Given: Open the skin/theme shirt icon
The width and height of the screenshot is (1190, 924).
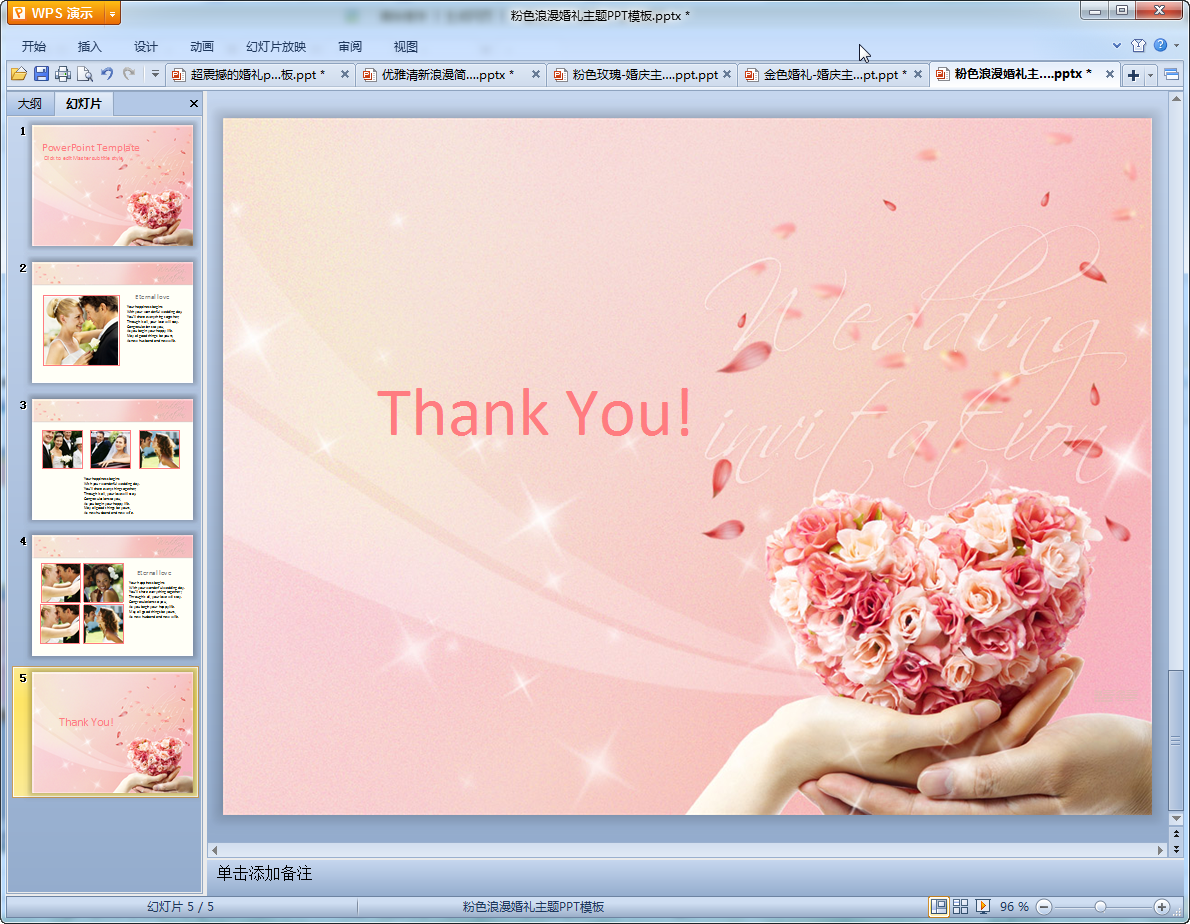Looking at the screenshot, I should pos(1138,46).
